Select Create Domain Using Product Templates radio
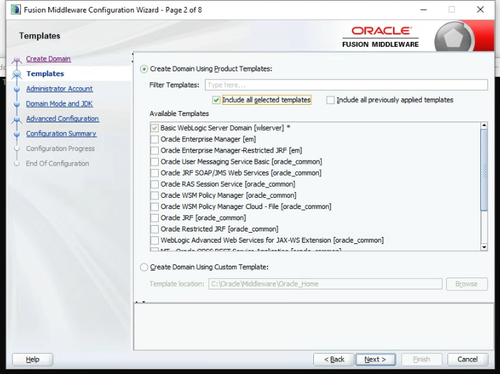This screenshot has width=500, height=374. point(144,69)
